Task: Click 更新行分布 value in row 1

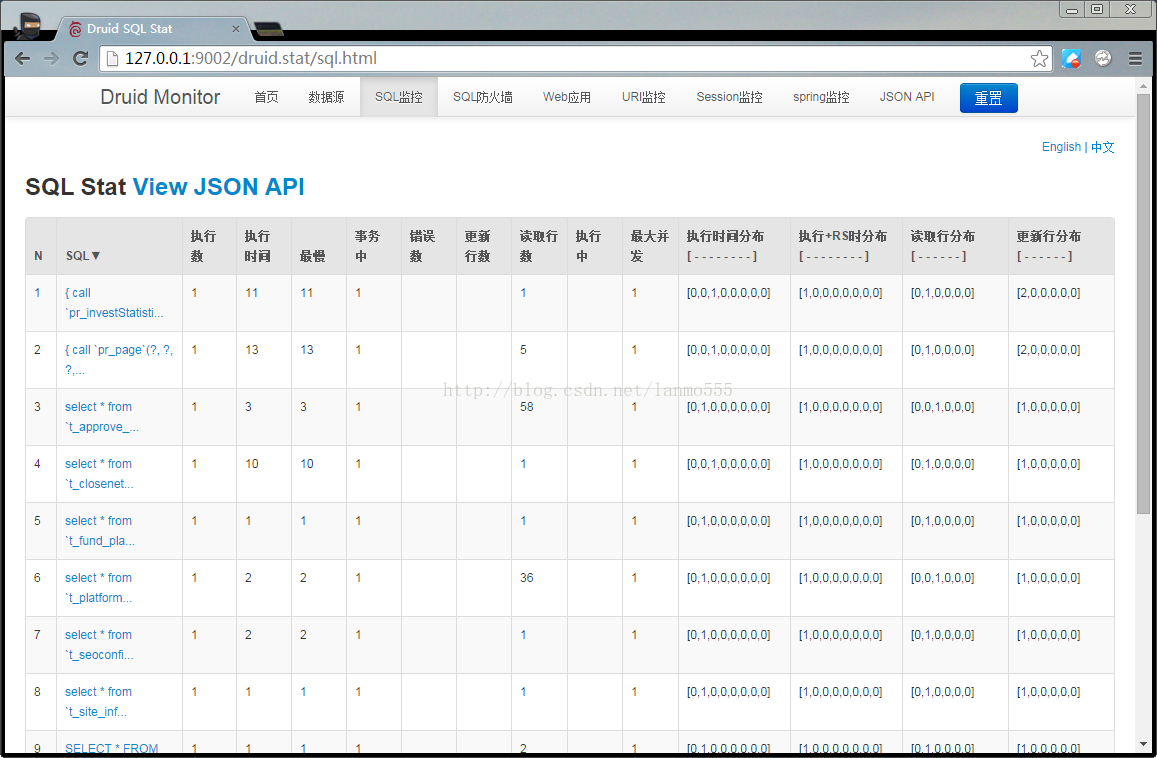Action: (x=1048, y=293)
